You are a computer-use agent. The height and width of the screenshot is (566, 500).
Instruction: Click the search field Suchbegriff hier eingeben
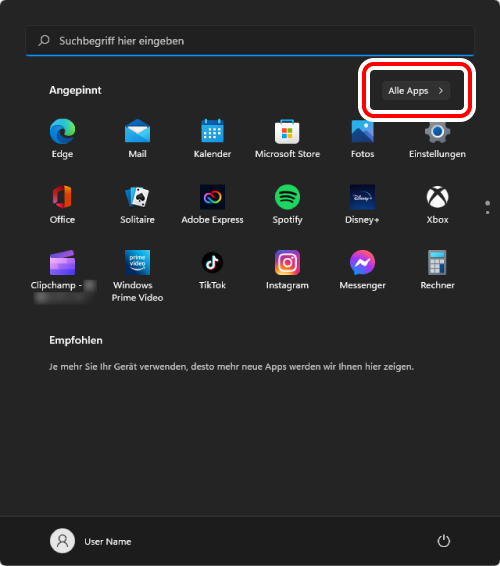250,41
